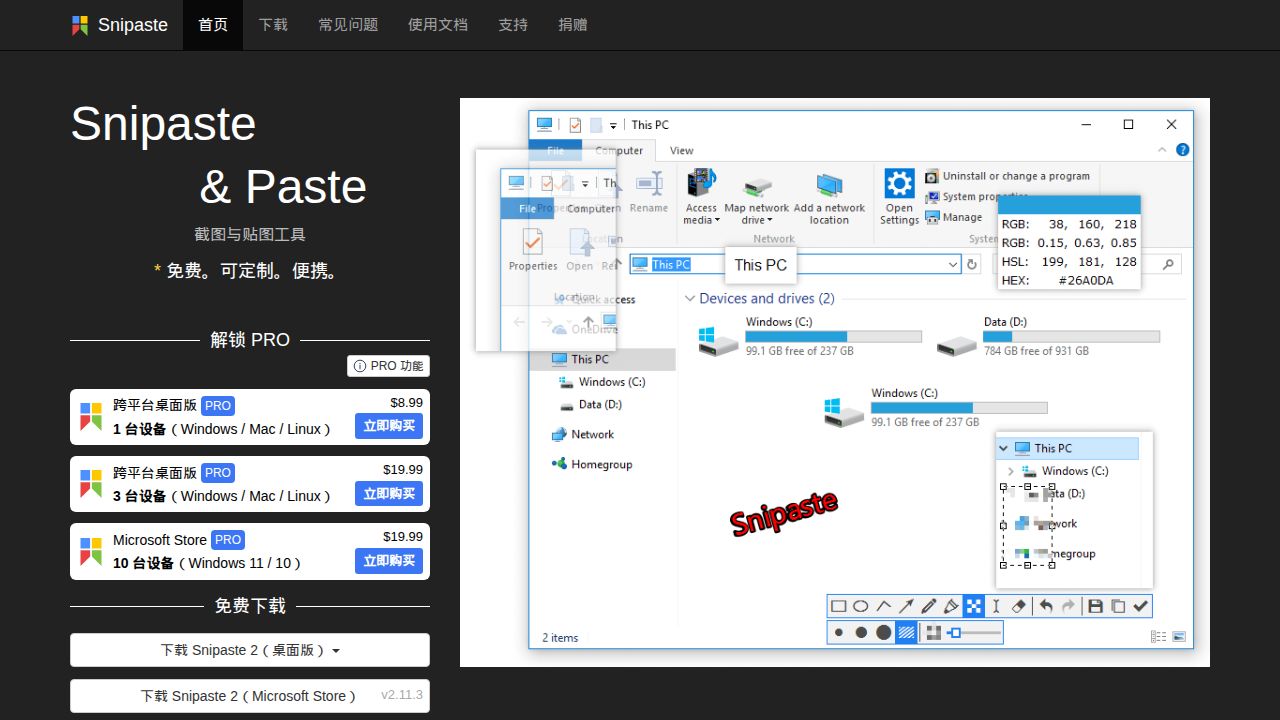The width and height of the screenshot is (1280, 720).
Task: Open the 下载 Snipaste 2 (桌面版) dropdown
Action: [x=250, y=650]
